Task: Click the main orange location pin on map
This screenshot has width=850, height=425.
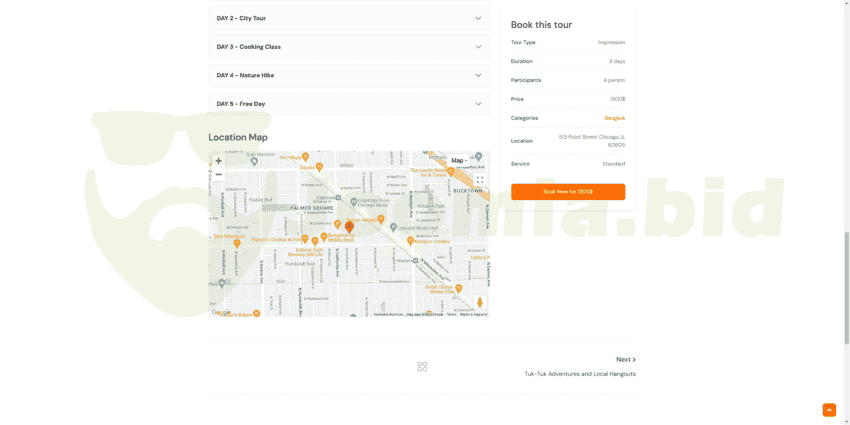Action: (349, 227)
